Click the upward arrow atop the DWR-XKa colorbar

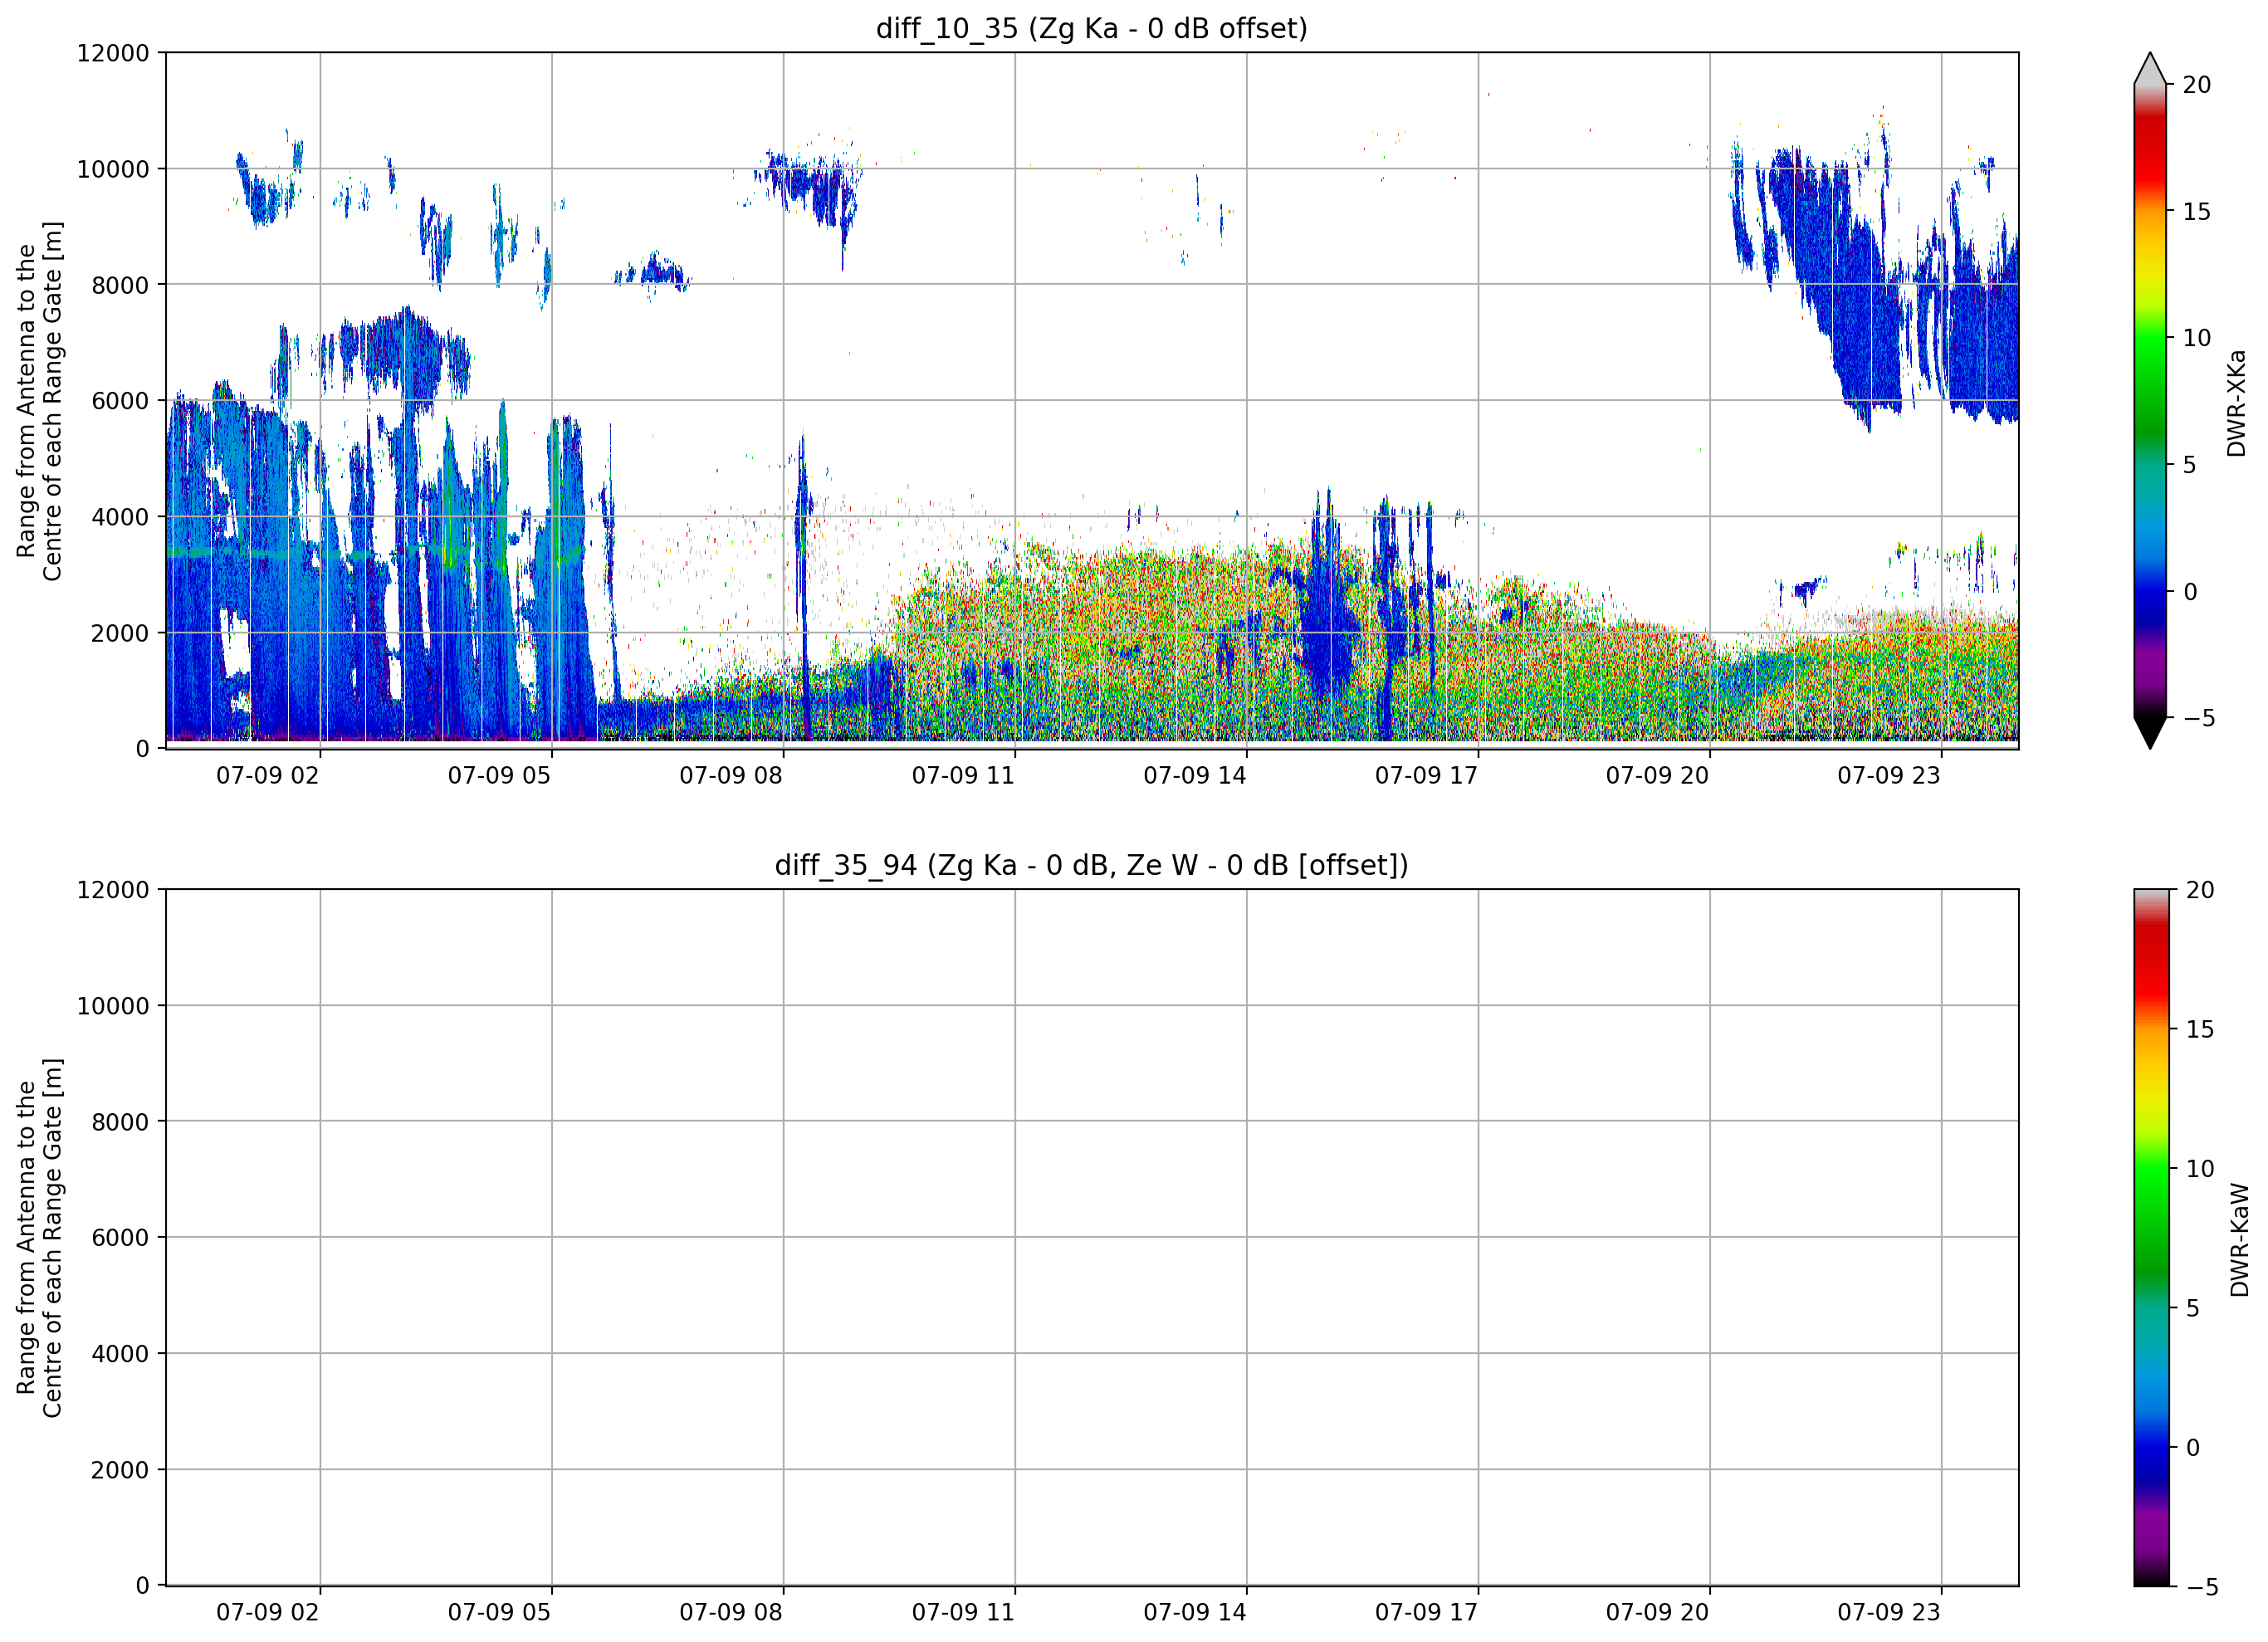coord(2150,68)
